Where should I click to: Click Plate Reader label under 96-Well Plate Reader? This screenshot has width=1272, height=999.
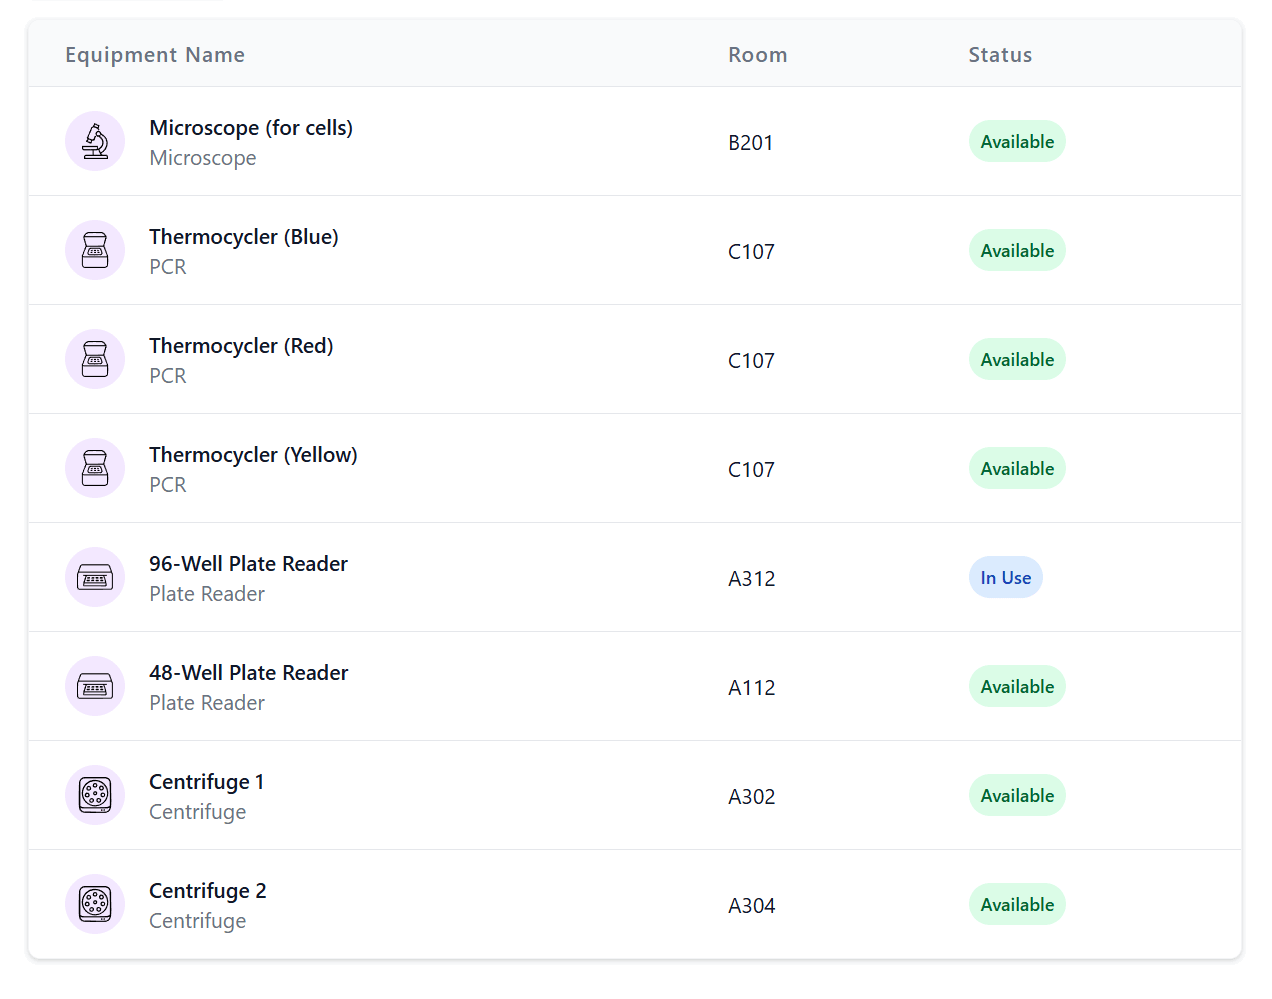[x=207, y=594]
